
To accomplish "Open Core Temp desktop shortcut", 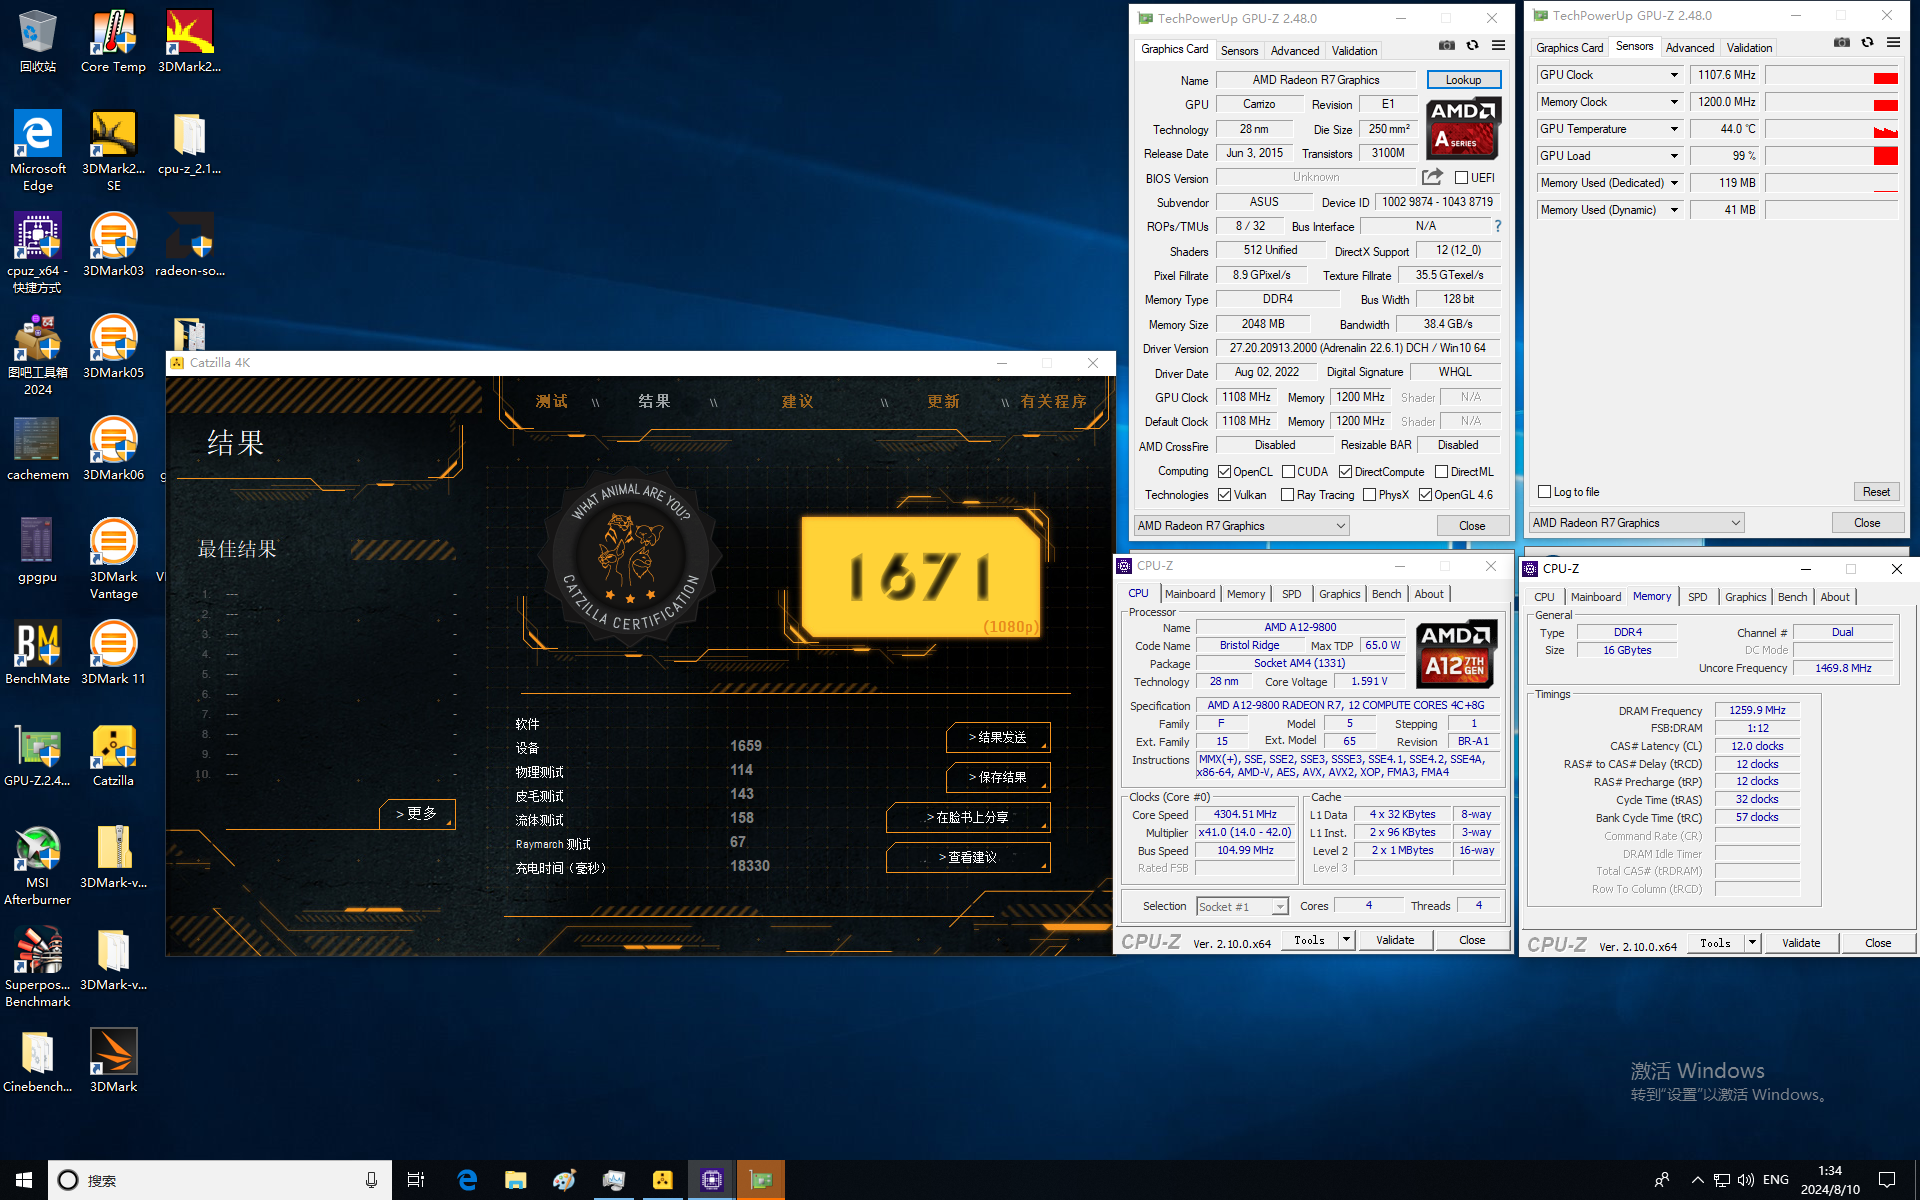I will tap(113, 42).
